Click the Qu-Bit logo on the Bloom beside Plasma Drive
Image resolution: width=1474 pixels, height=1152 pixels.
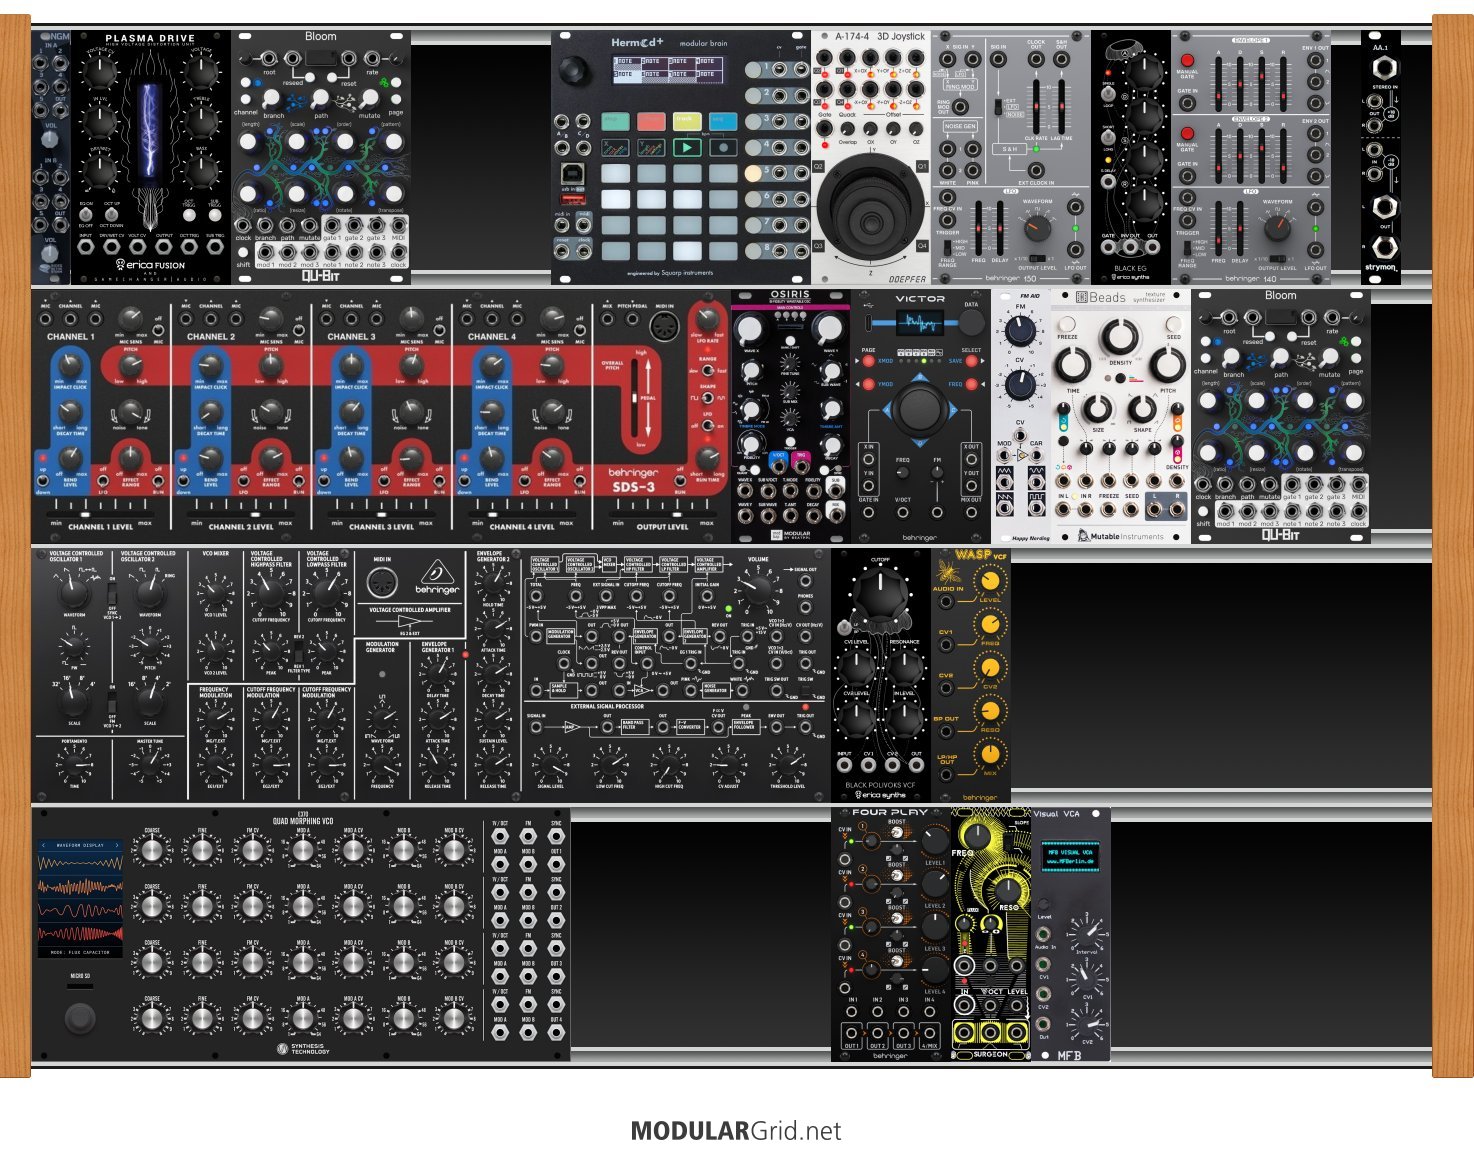[320, 276]
